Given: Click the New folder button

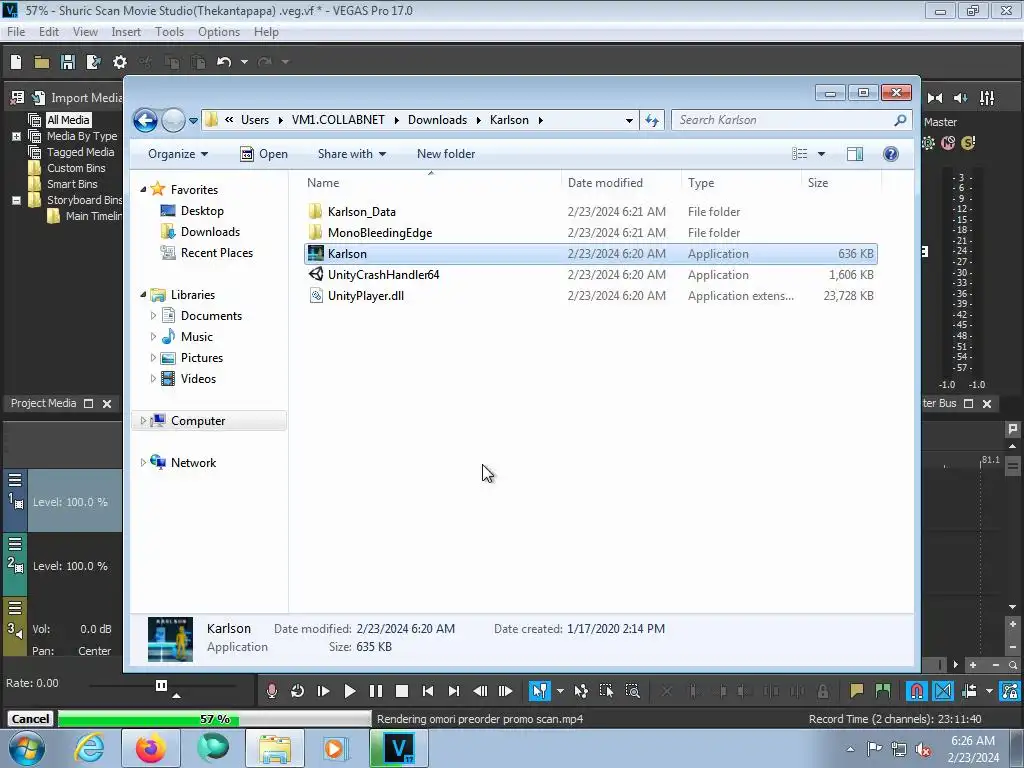Looking at the screenshot, I should [x=446, y=154].
